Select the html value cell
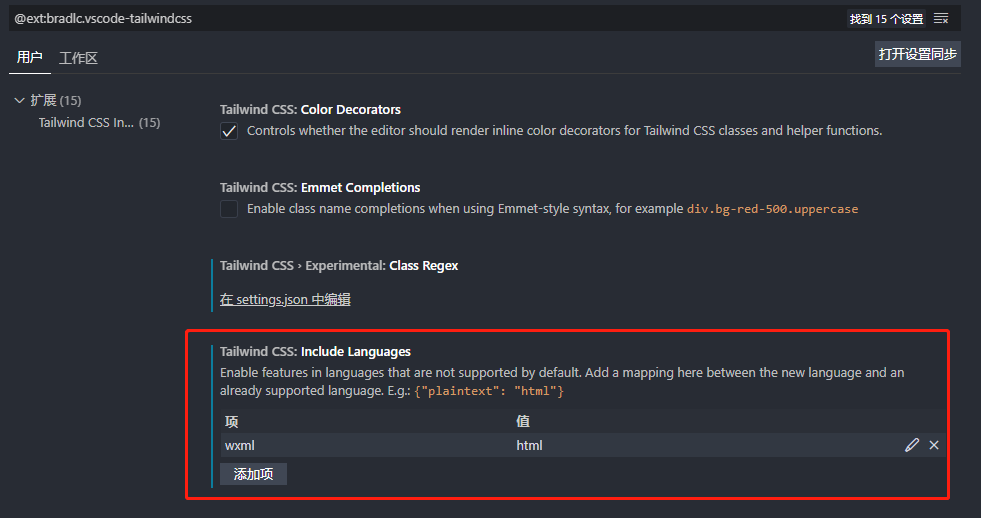Screen dimensions: 981x518 click(529, 445)
